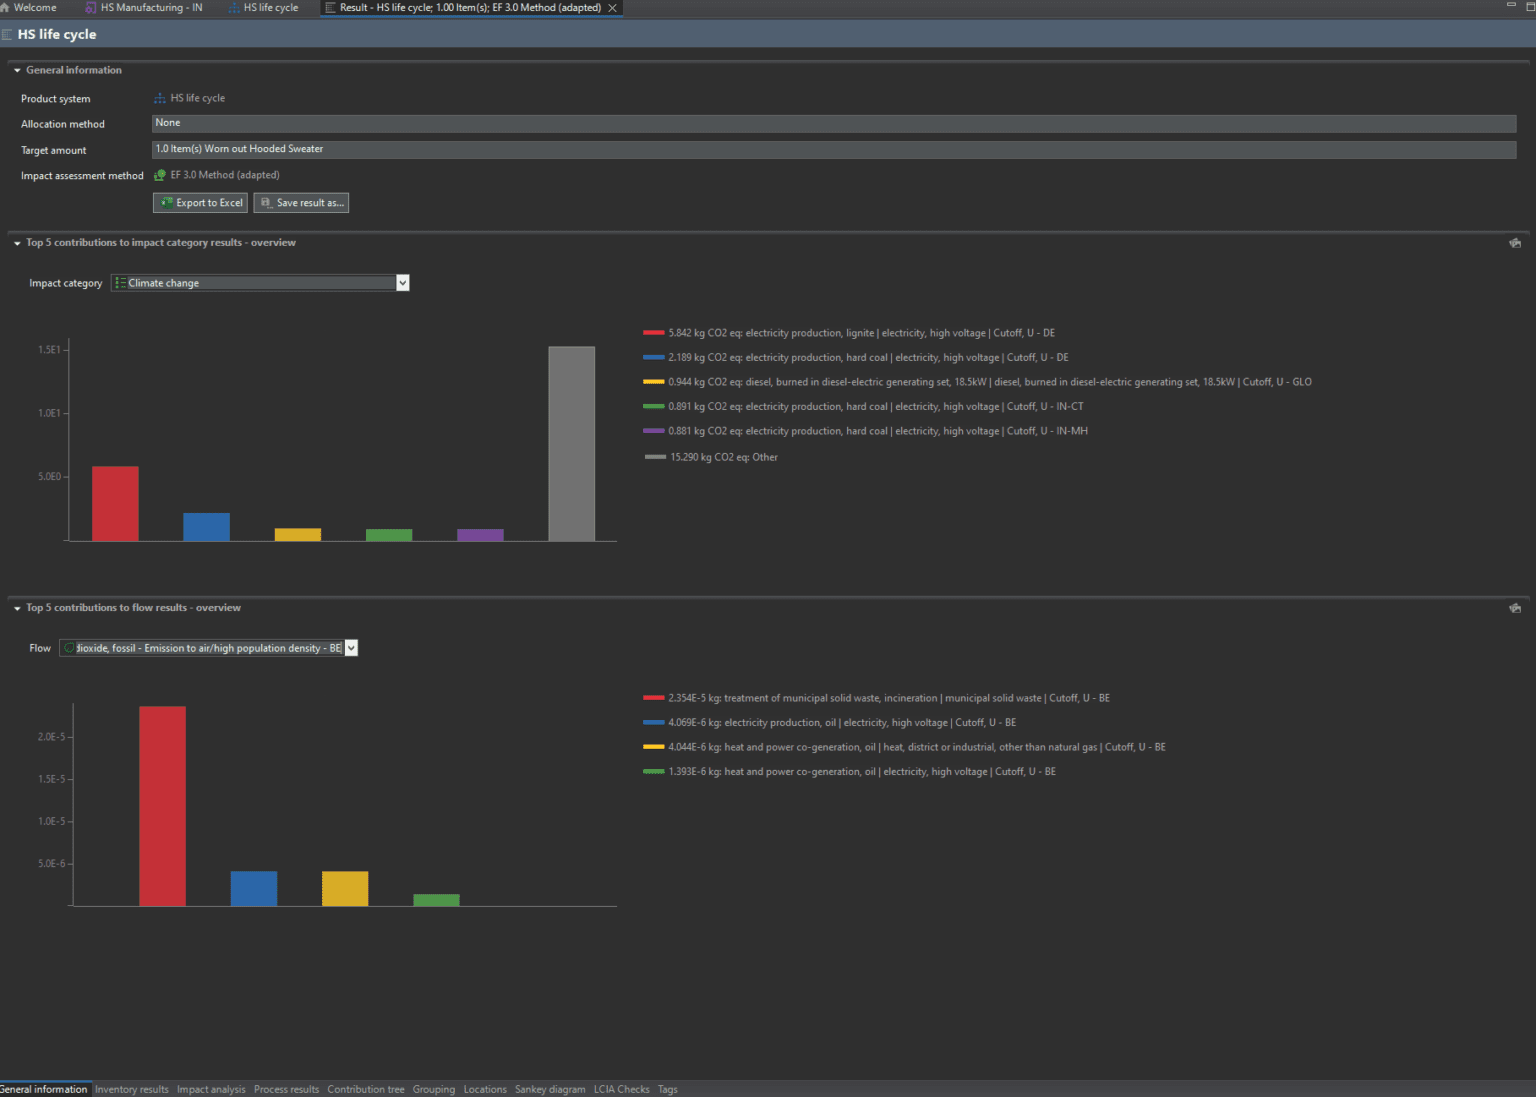Collapse Top 5 impact category contributions section

17,243
